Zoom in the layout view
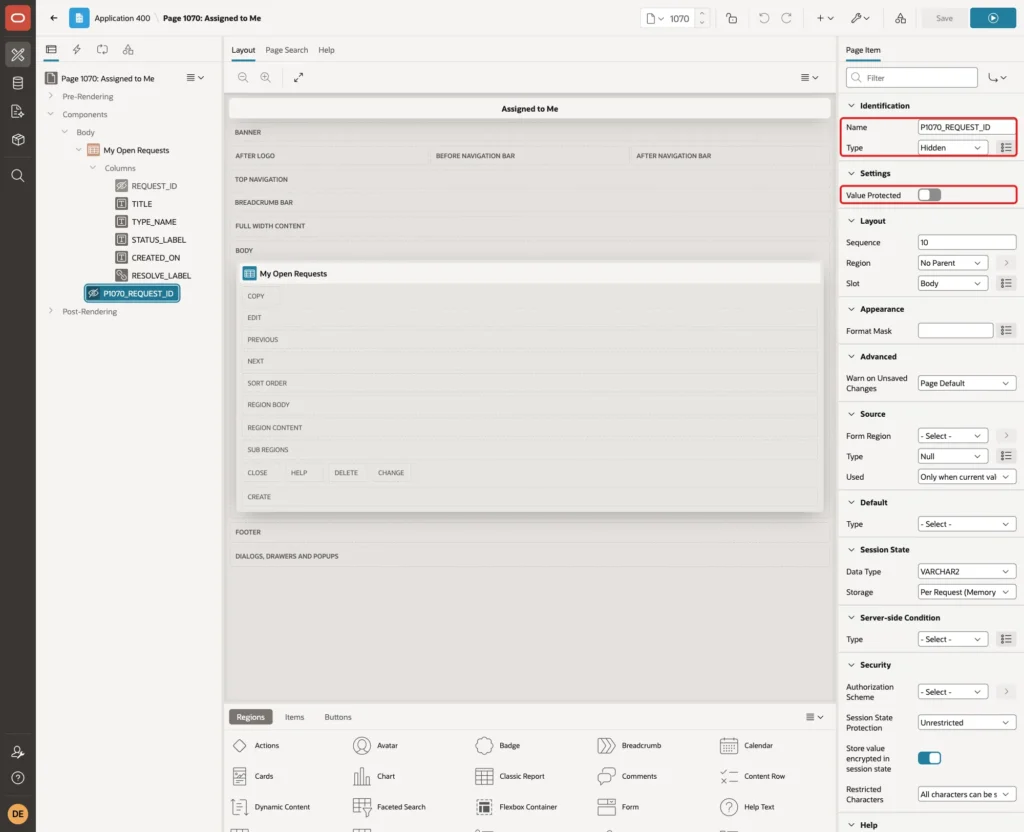This screenshot has height=832, width=1024. pos(265,77)
